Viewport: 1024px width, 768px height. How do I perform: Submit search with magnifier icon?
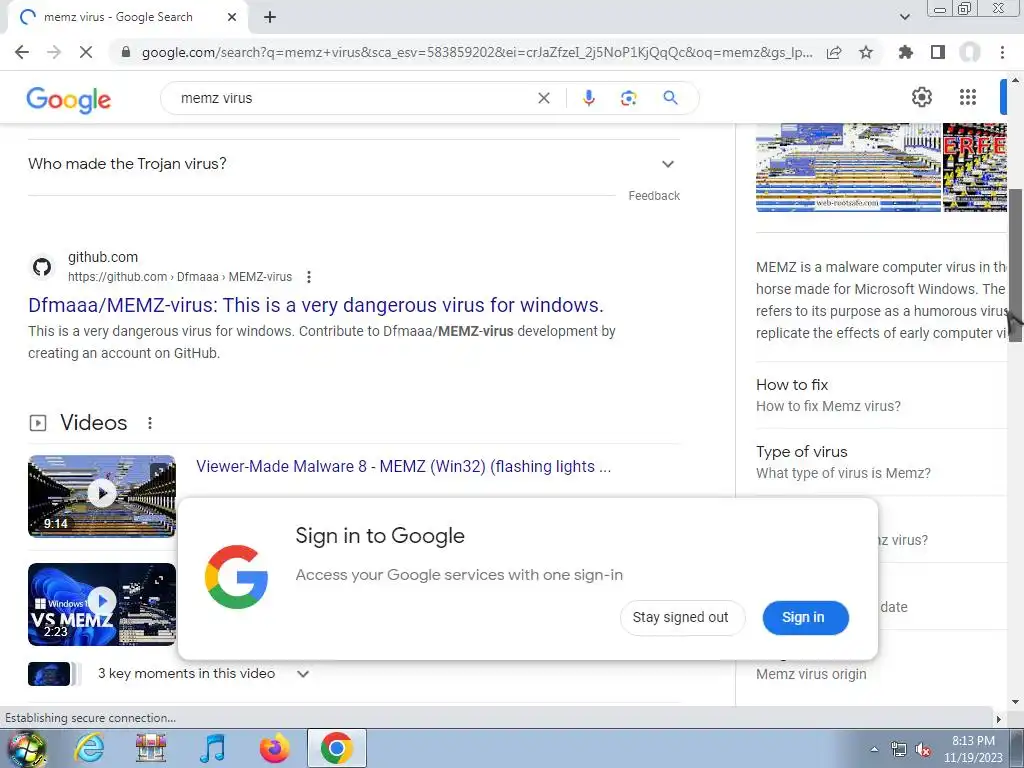(670, 98)
